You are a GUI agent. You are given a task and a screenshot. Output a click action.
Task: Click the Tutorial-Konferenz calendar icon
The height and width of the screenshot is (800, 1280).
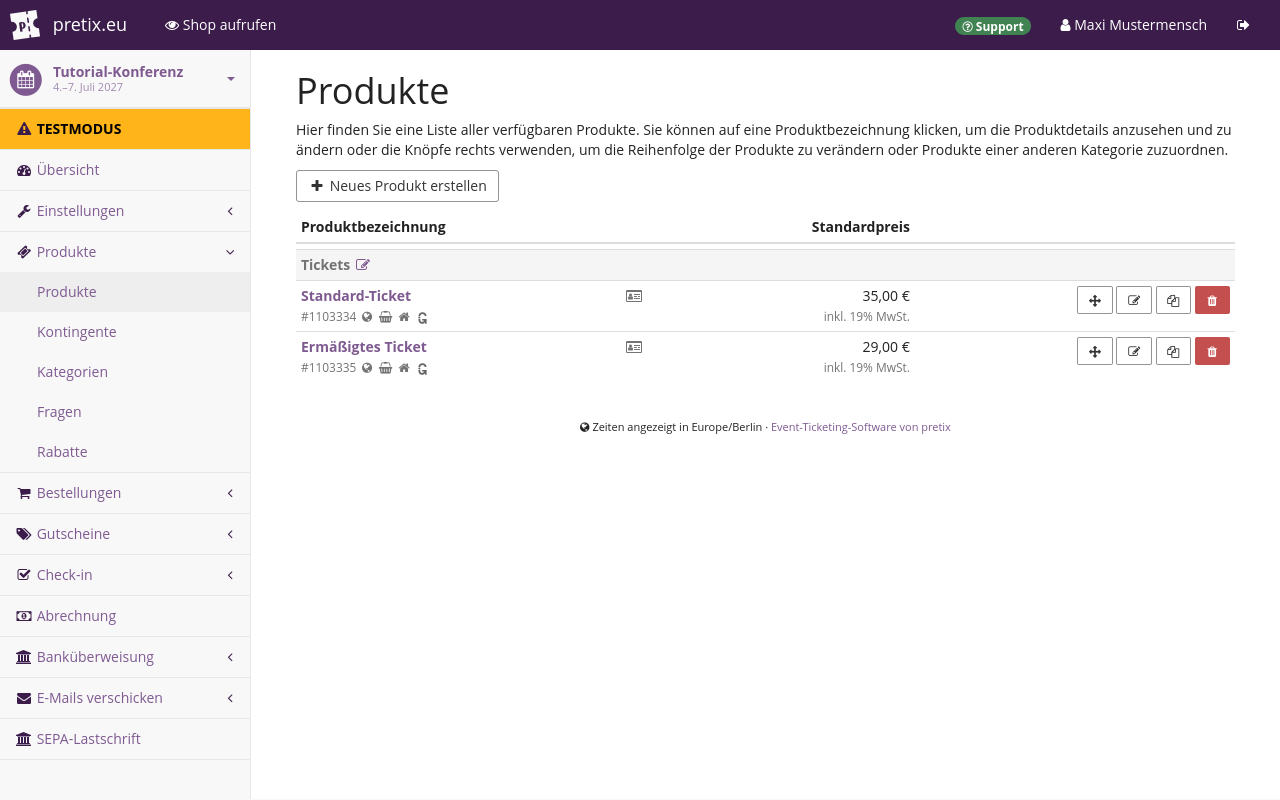[26, 79]
